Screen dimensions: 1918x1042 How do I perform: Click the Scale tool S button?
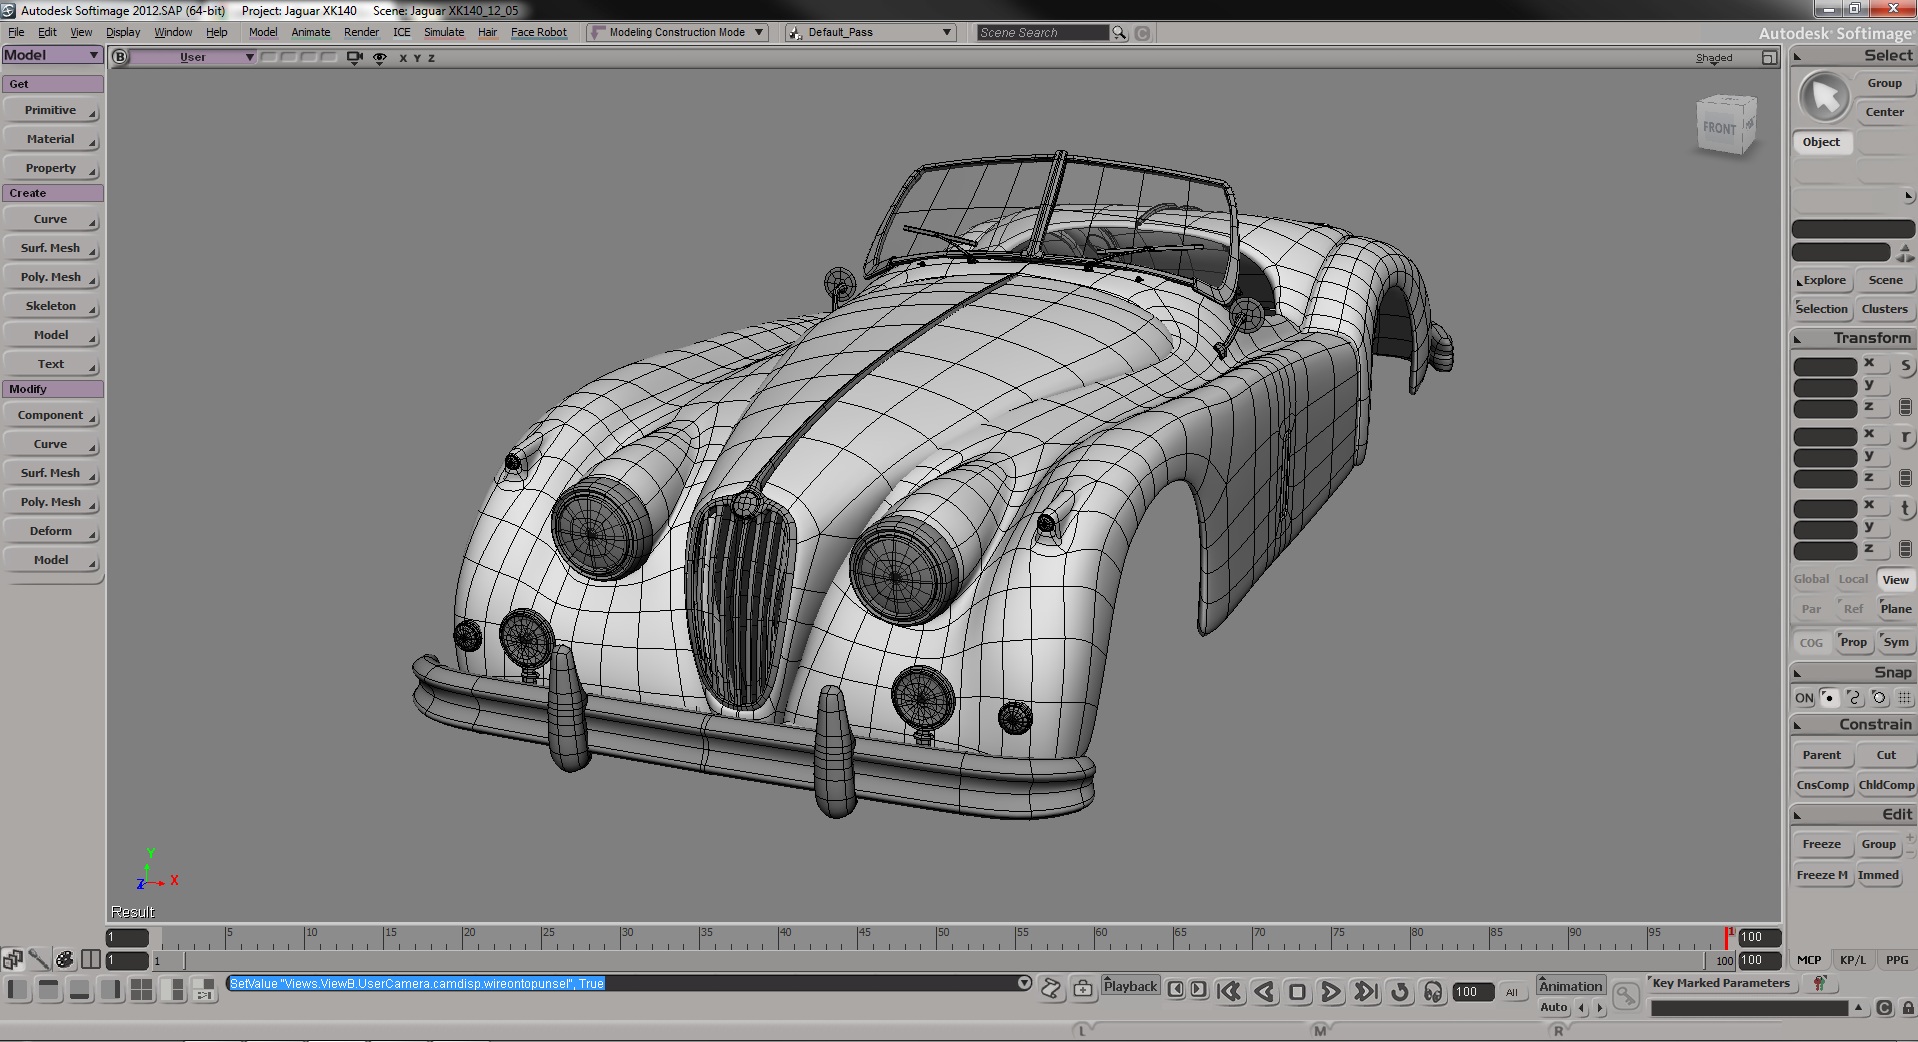click(1905, 366)
